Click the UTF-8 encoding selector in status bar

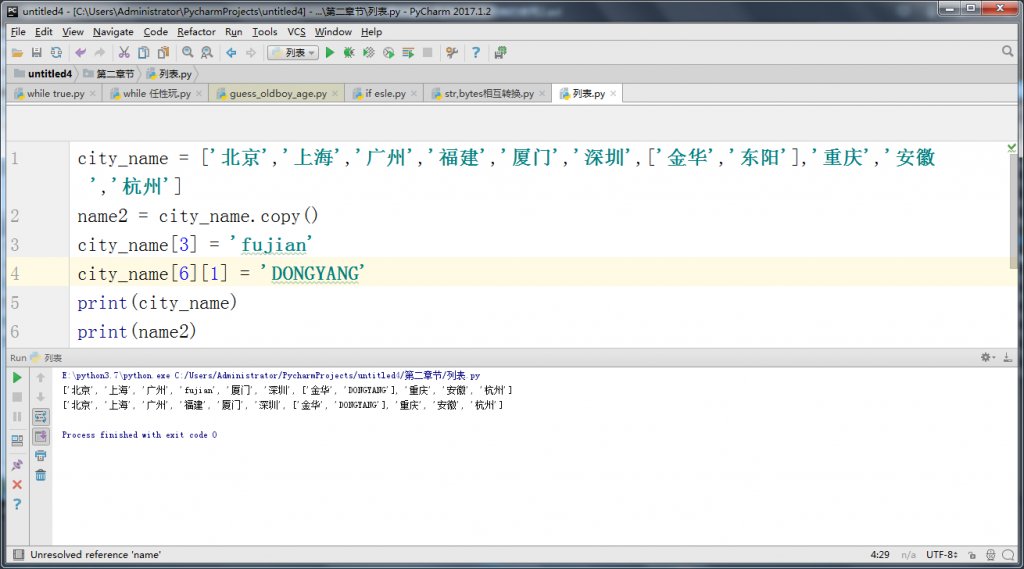pos(942,555)
